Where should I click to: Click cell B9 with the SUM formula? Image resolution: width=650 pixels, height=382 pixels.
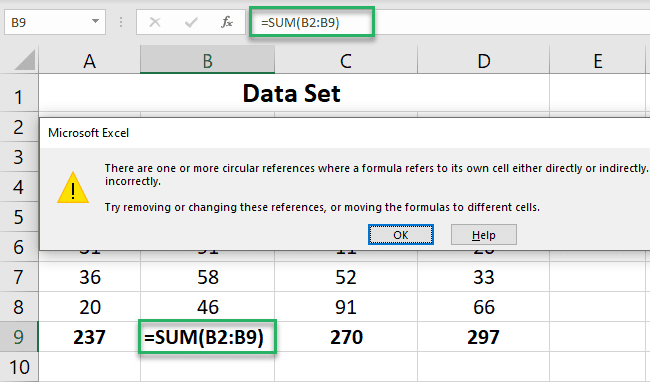tap(207, 337)
